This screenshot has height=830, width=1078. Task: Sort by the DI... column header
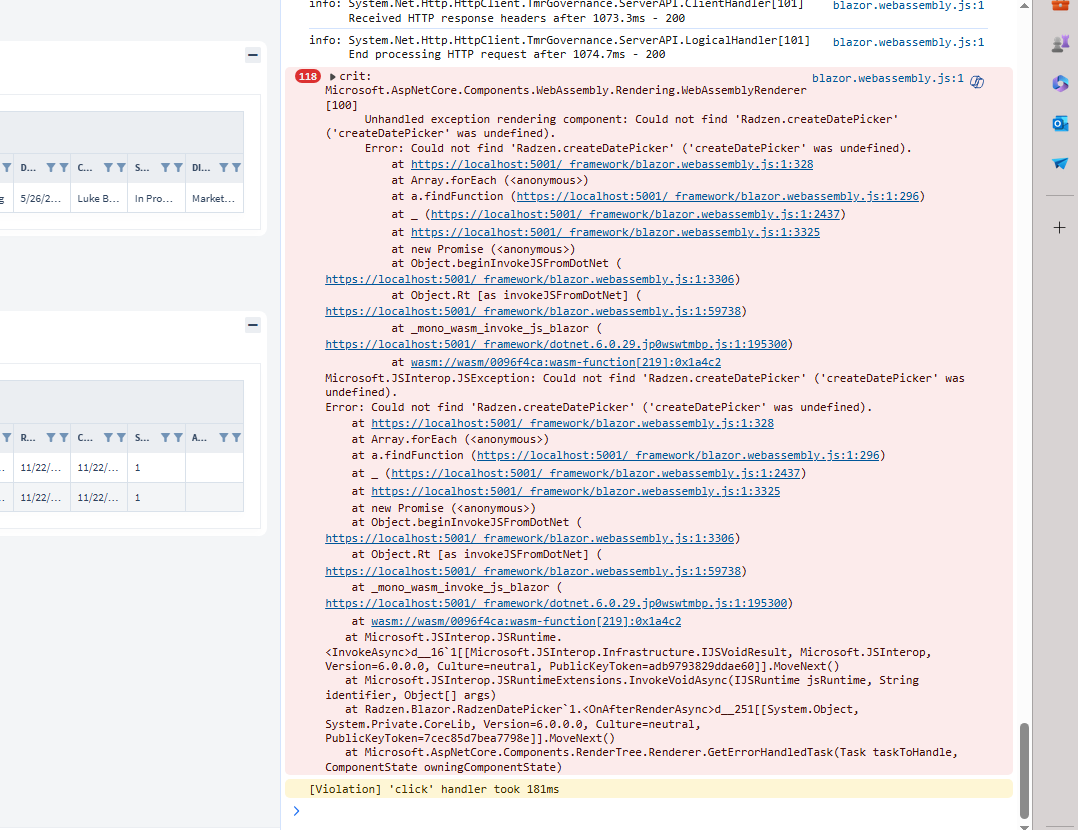coord(201,168)
